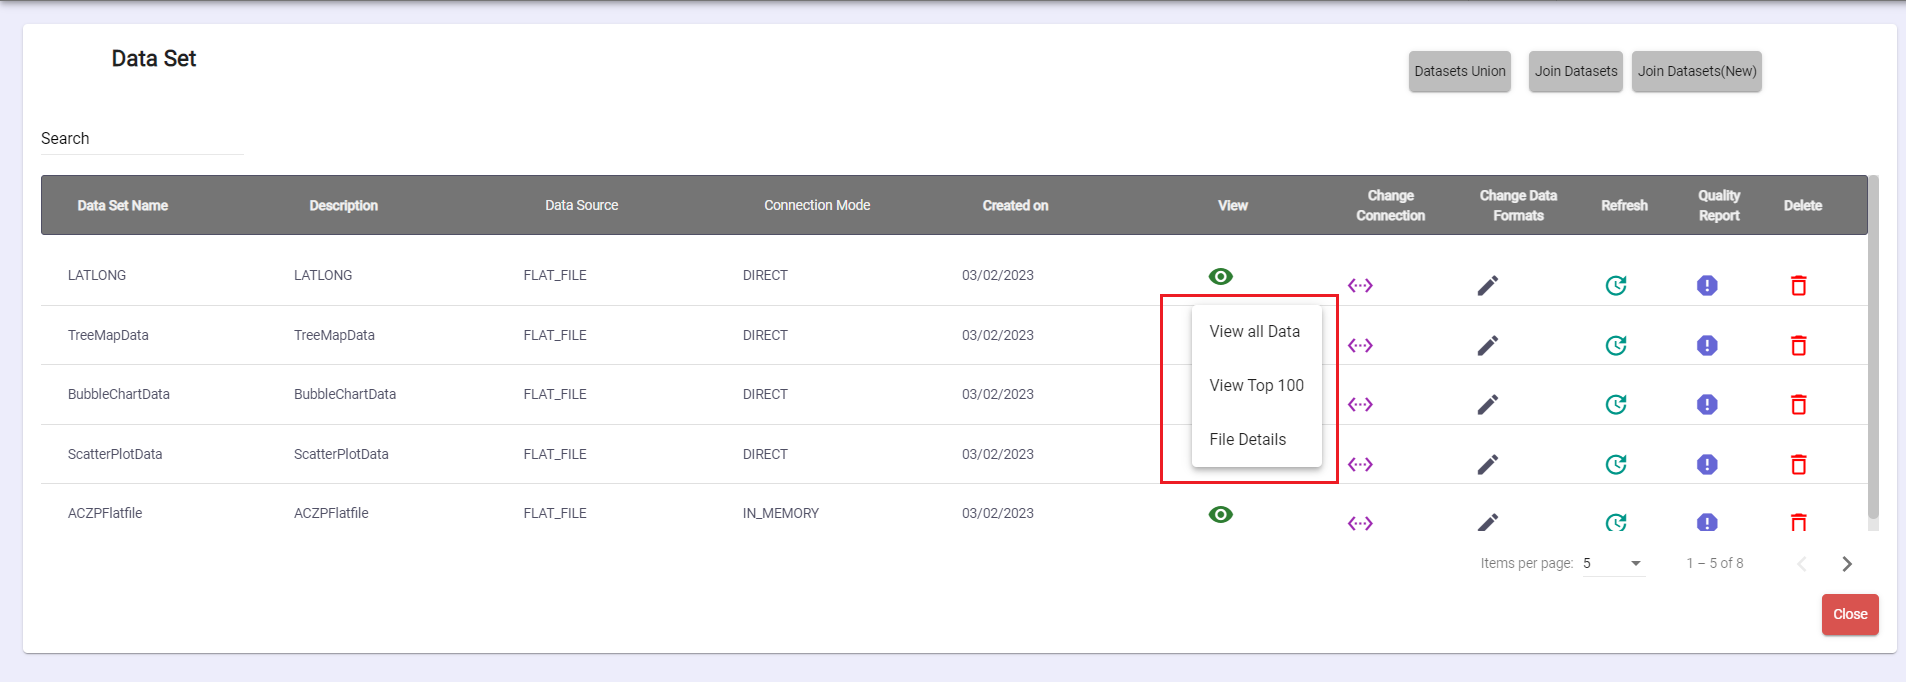Viewport: 1906px width, 682px height.
Task: Click the eye view icon for ACZPFlatfile
Action: tap(1220, 514)
